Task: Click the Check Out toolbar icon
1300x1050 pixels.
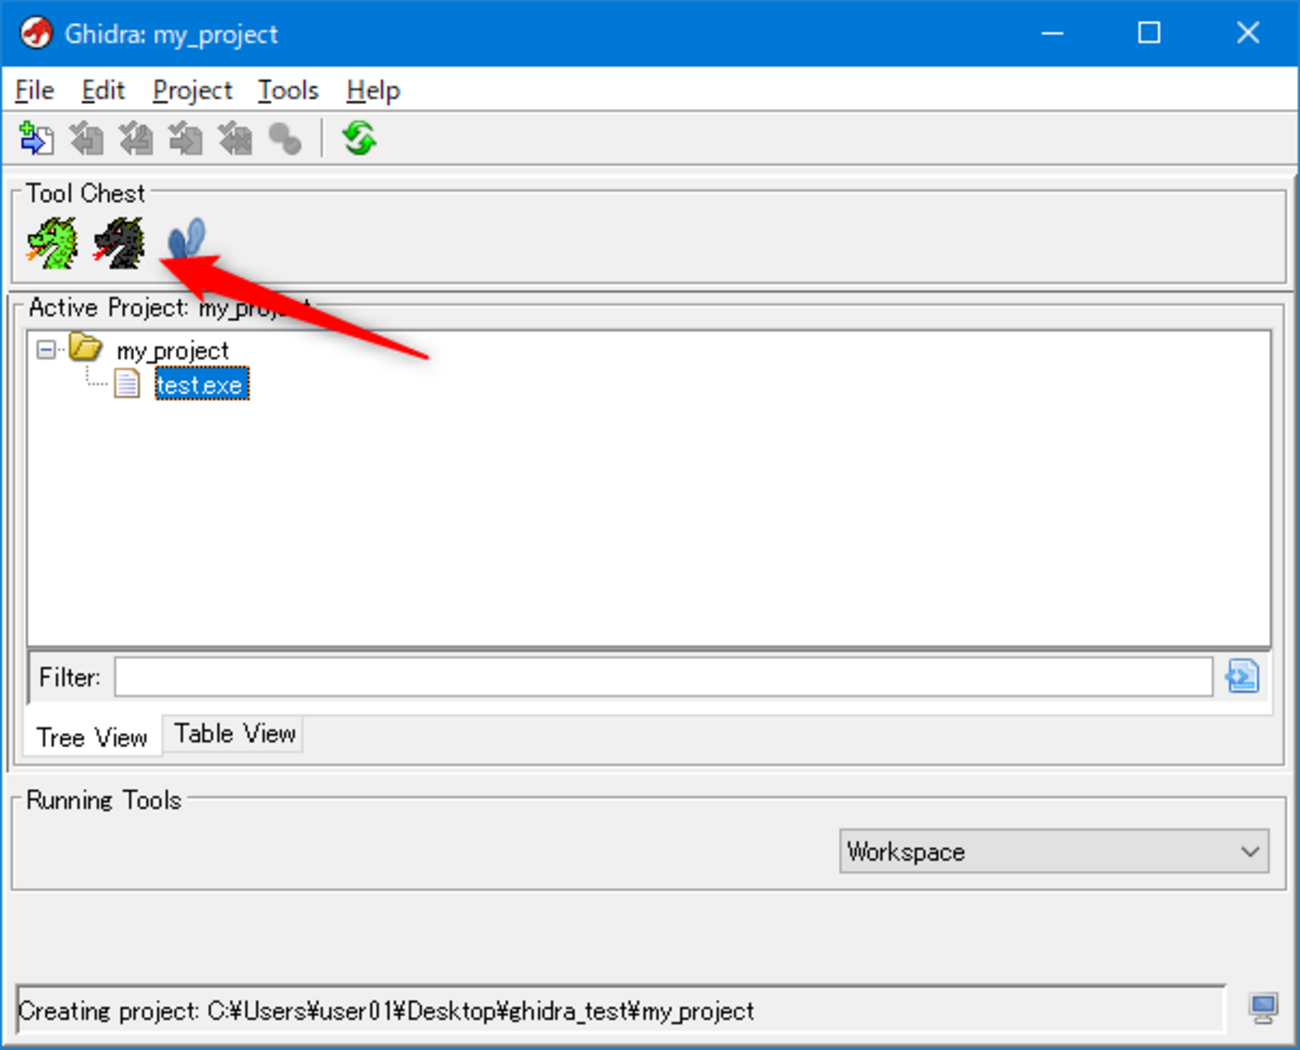Action: tap(87, 138)
